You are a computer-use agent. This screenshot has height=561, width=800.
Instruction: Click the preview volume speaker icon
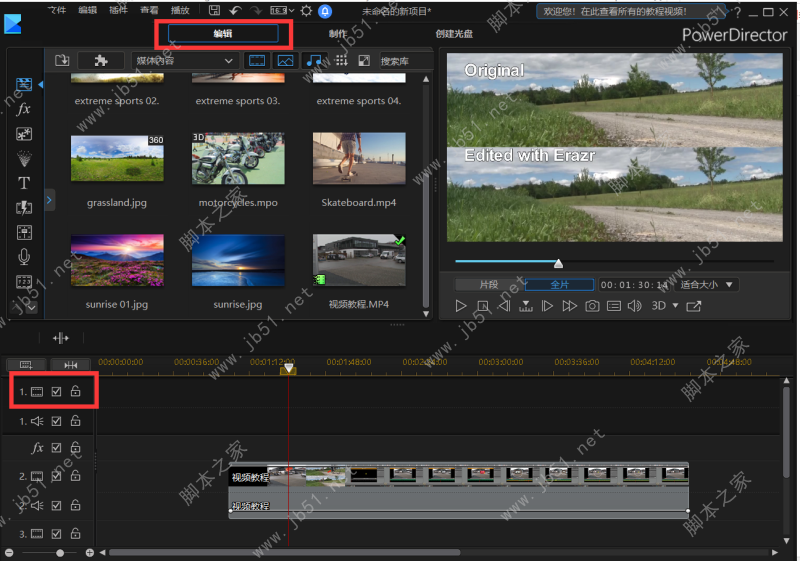coord(634,306)
